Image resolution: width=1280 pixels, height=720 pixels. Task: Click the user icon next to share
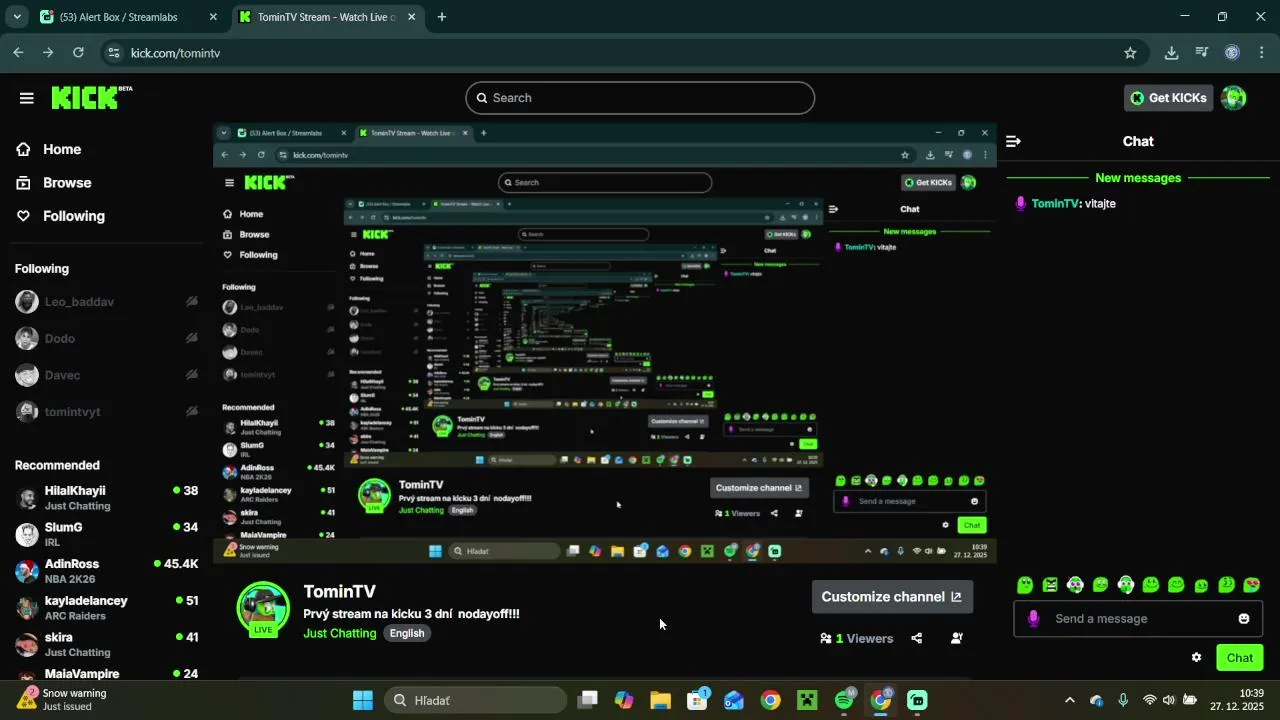pos(957,638)
